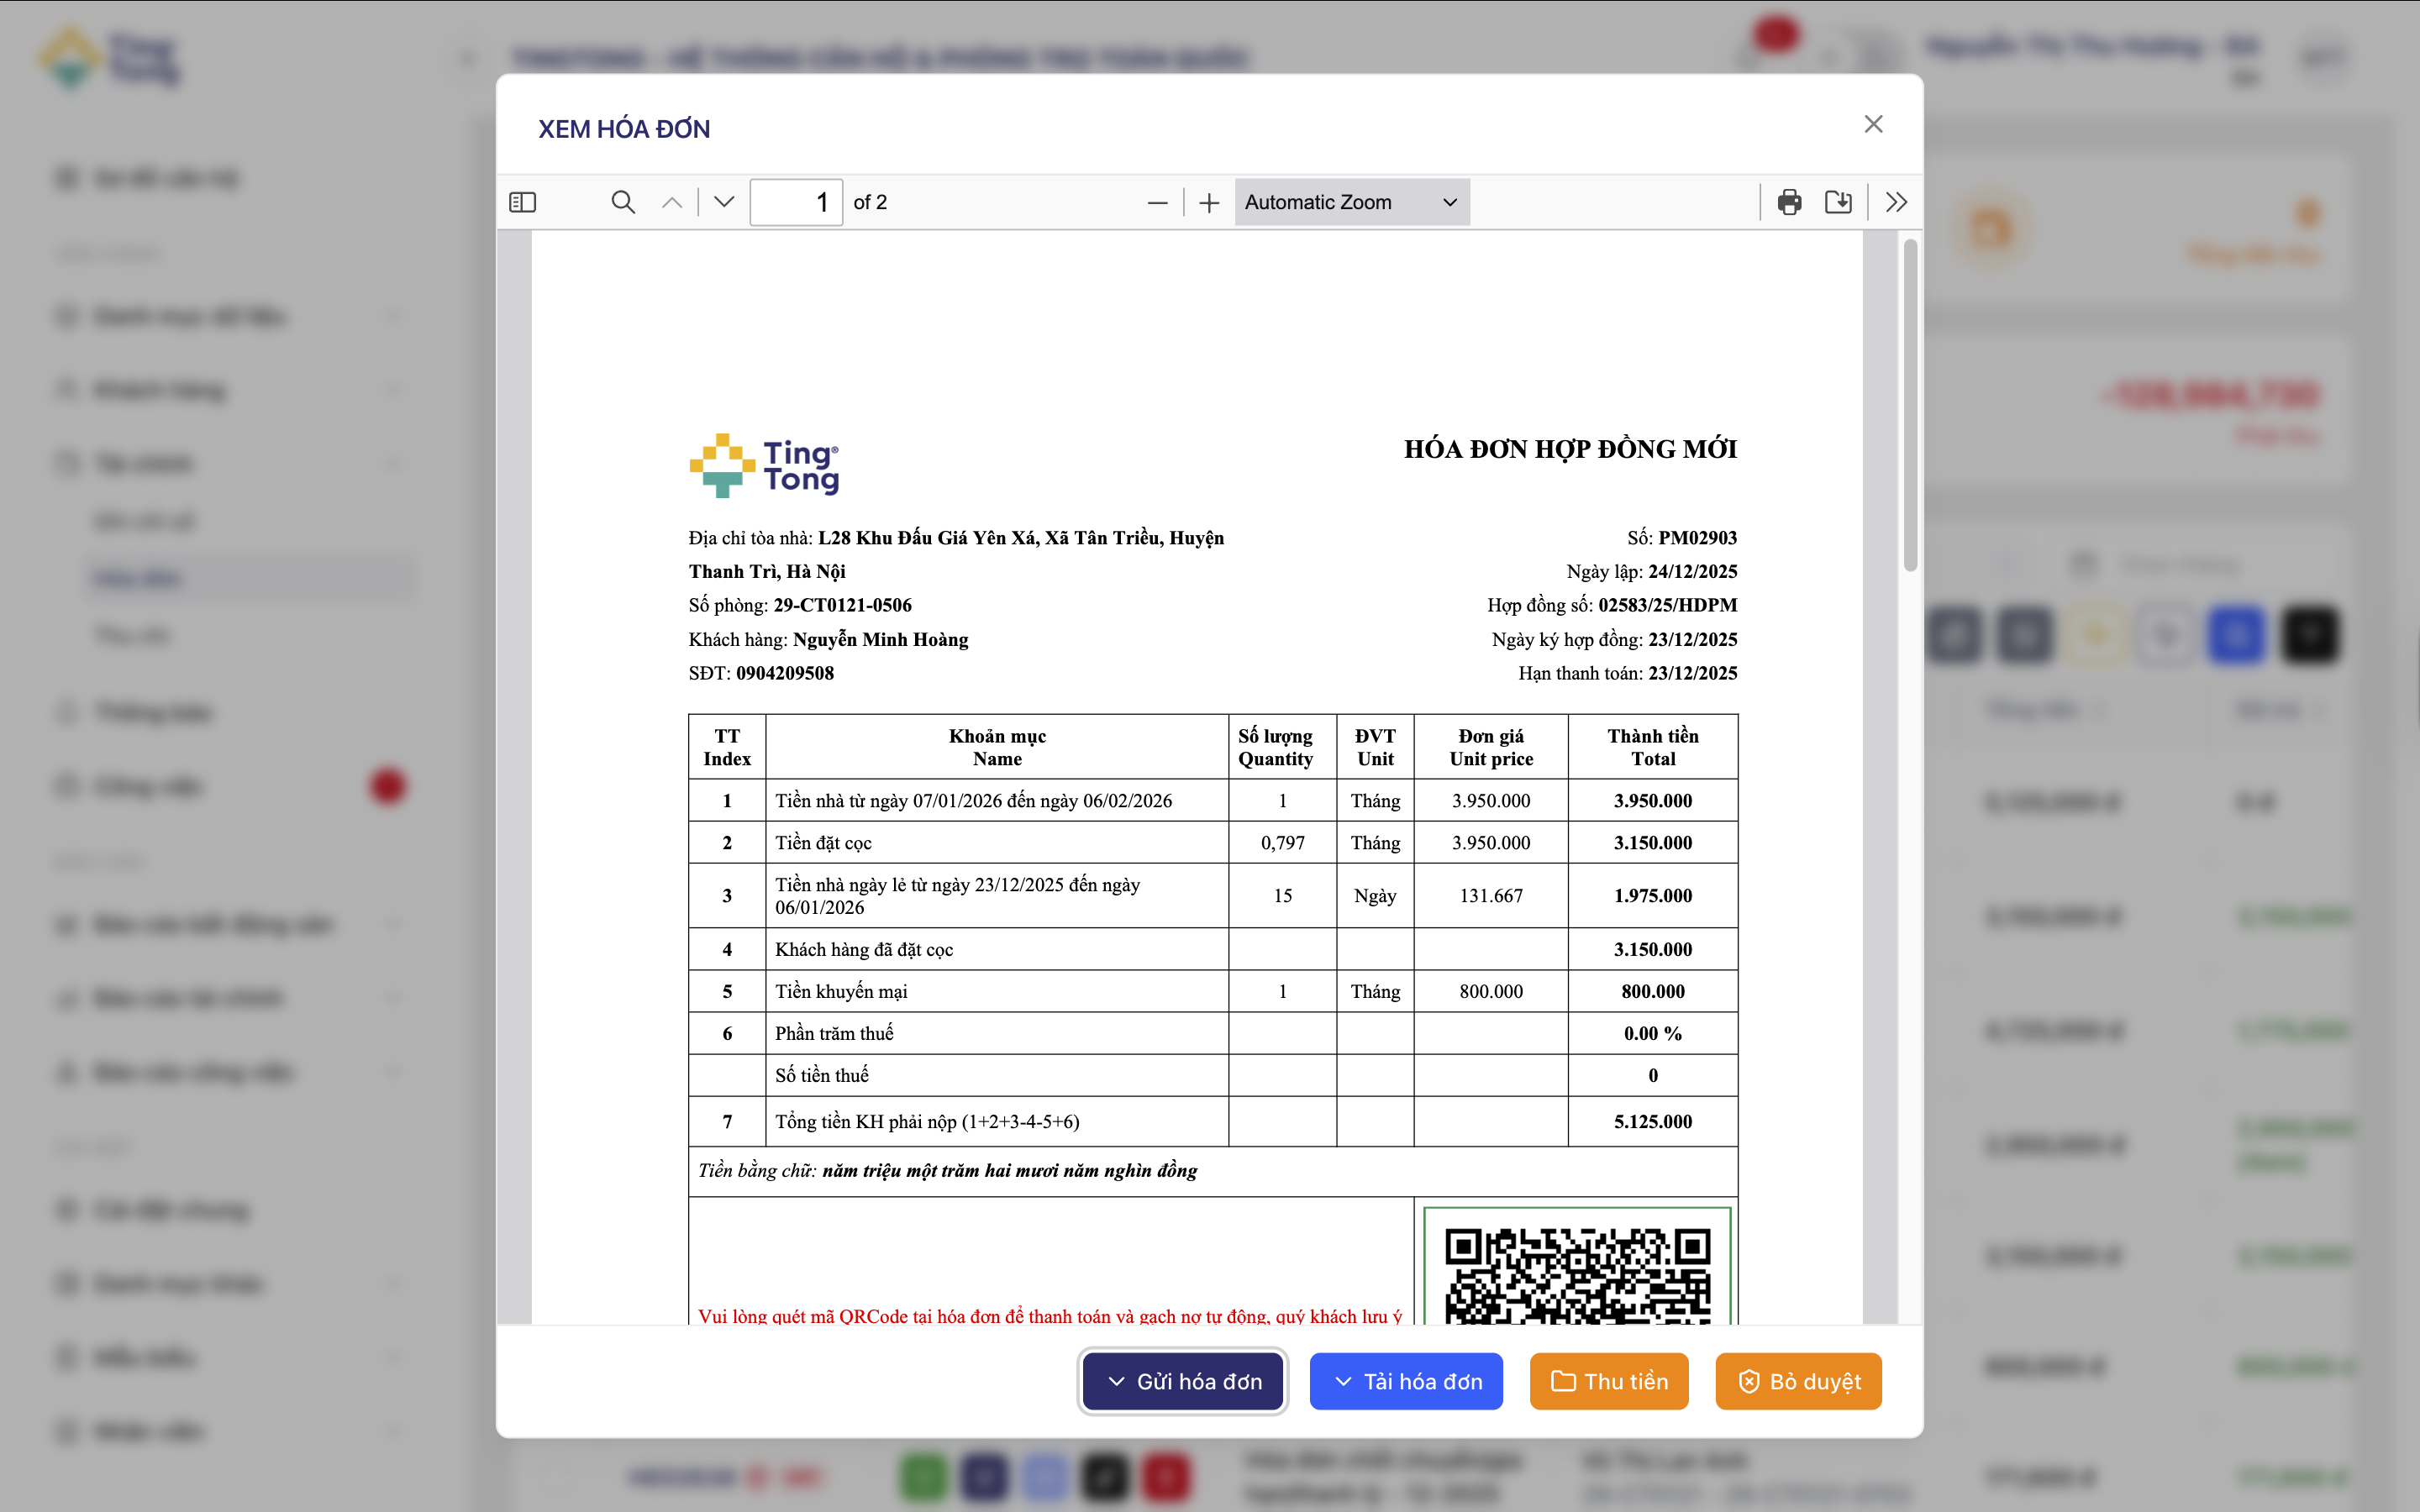Go to previous page arrow
The height and width of the screenshot is (1512, 2420).
click(x=672, y=202)
